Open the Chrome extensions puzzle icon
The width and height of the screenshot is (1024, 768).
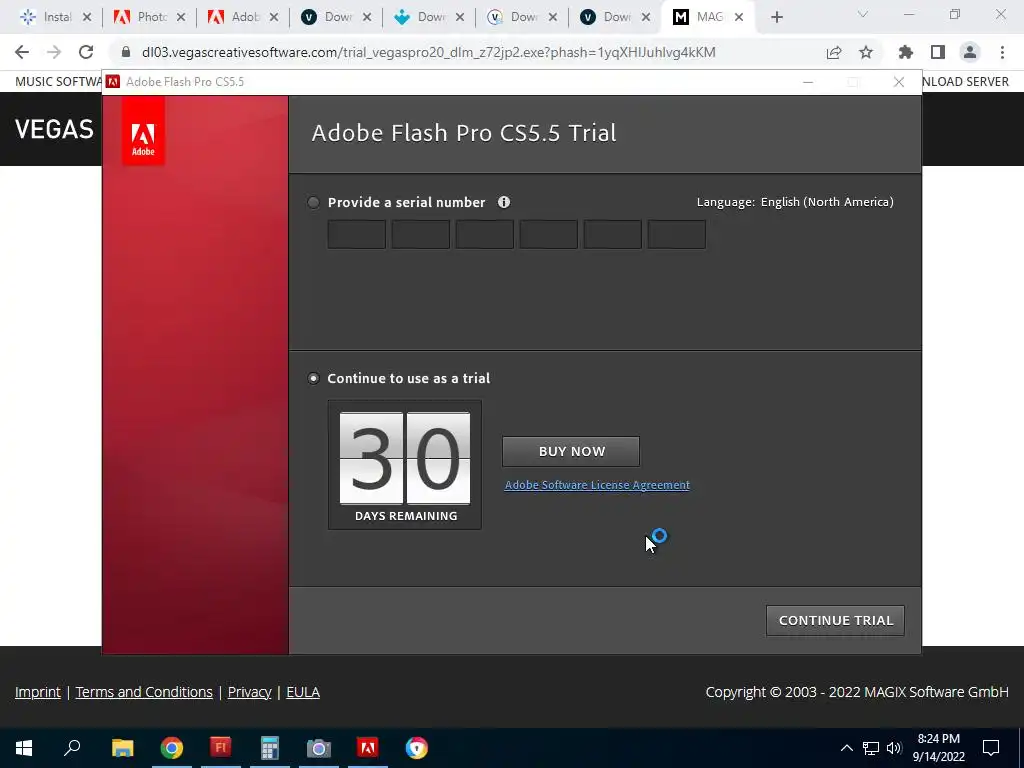point(906,52)
